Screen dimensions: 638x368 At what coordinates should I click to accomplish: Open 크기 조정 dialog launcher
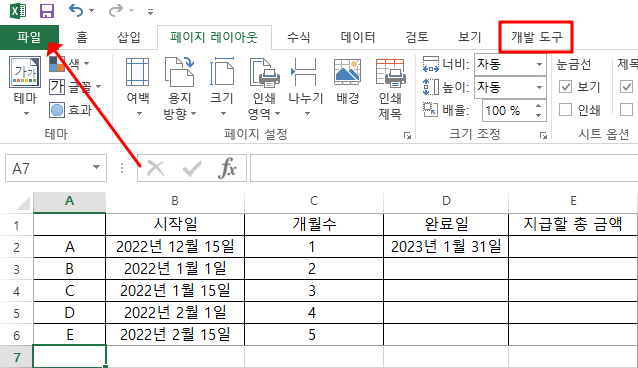click(x=543, y=136)
